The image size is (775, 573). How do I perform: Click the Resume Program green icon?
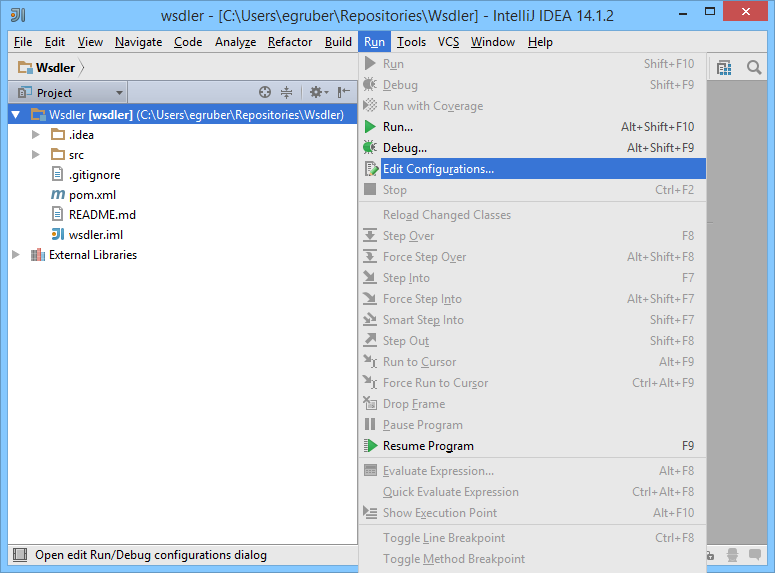click(x=370, y=445)
